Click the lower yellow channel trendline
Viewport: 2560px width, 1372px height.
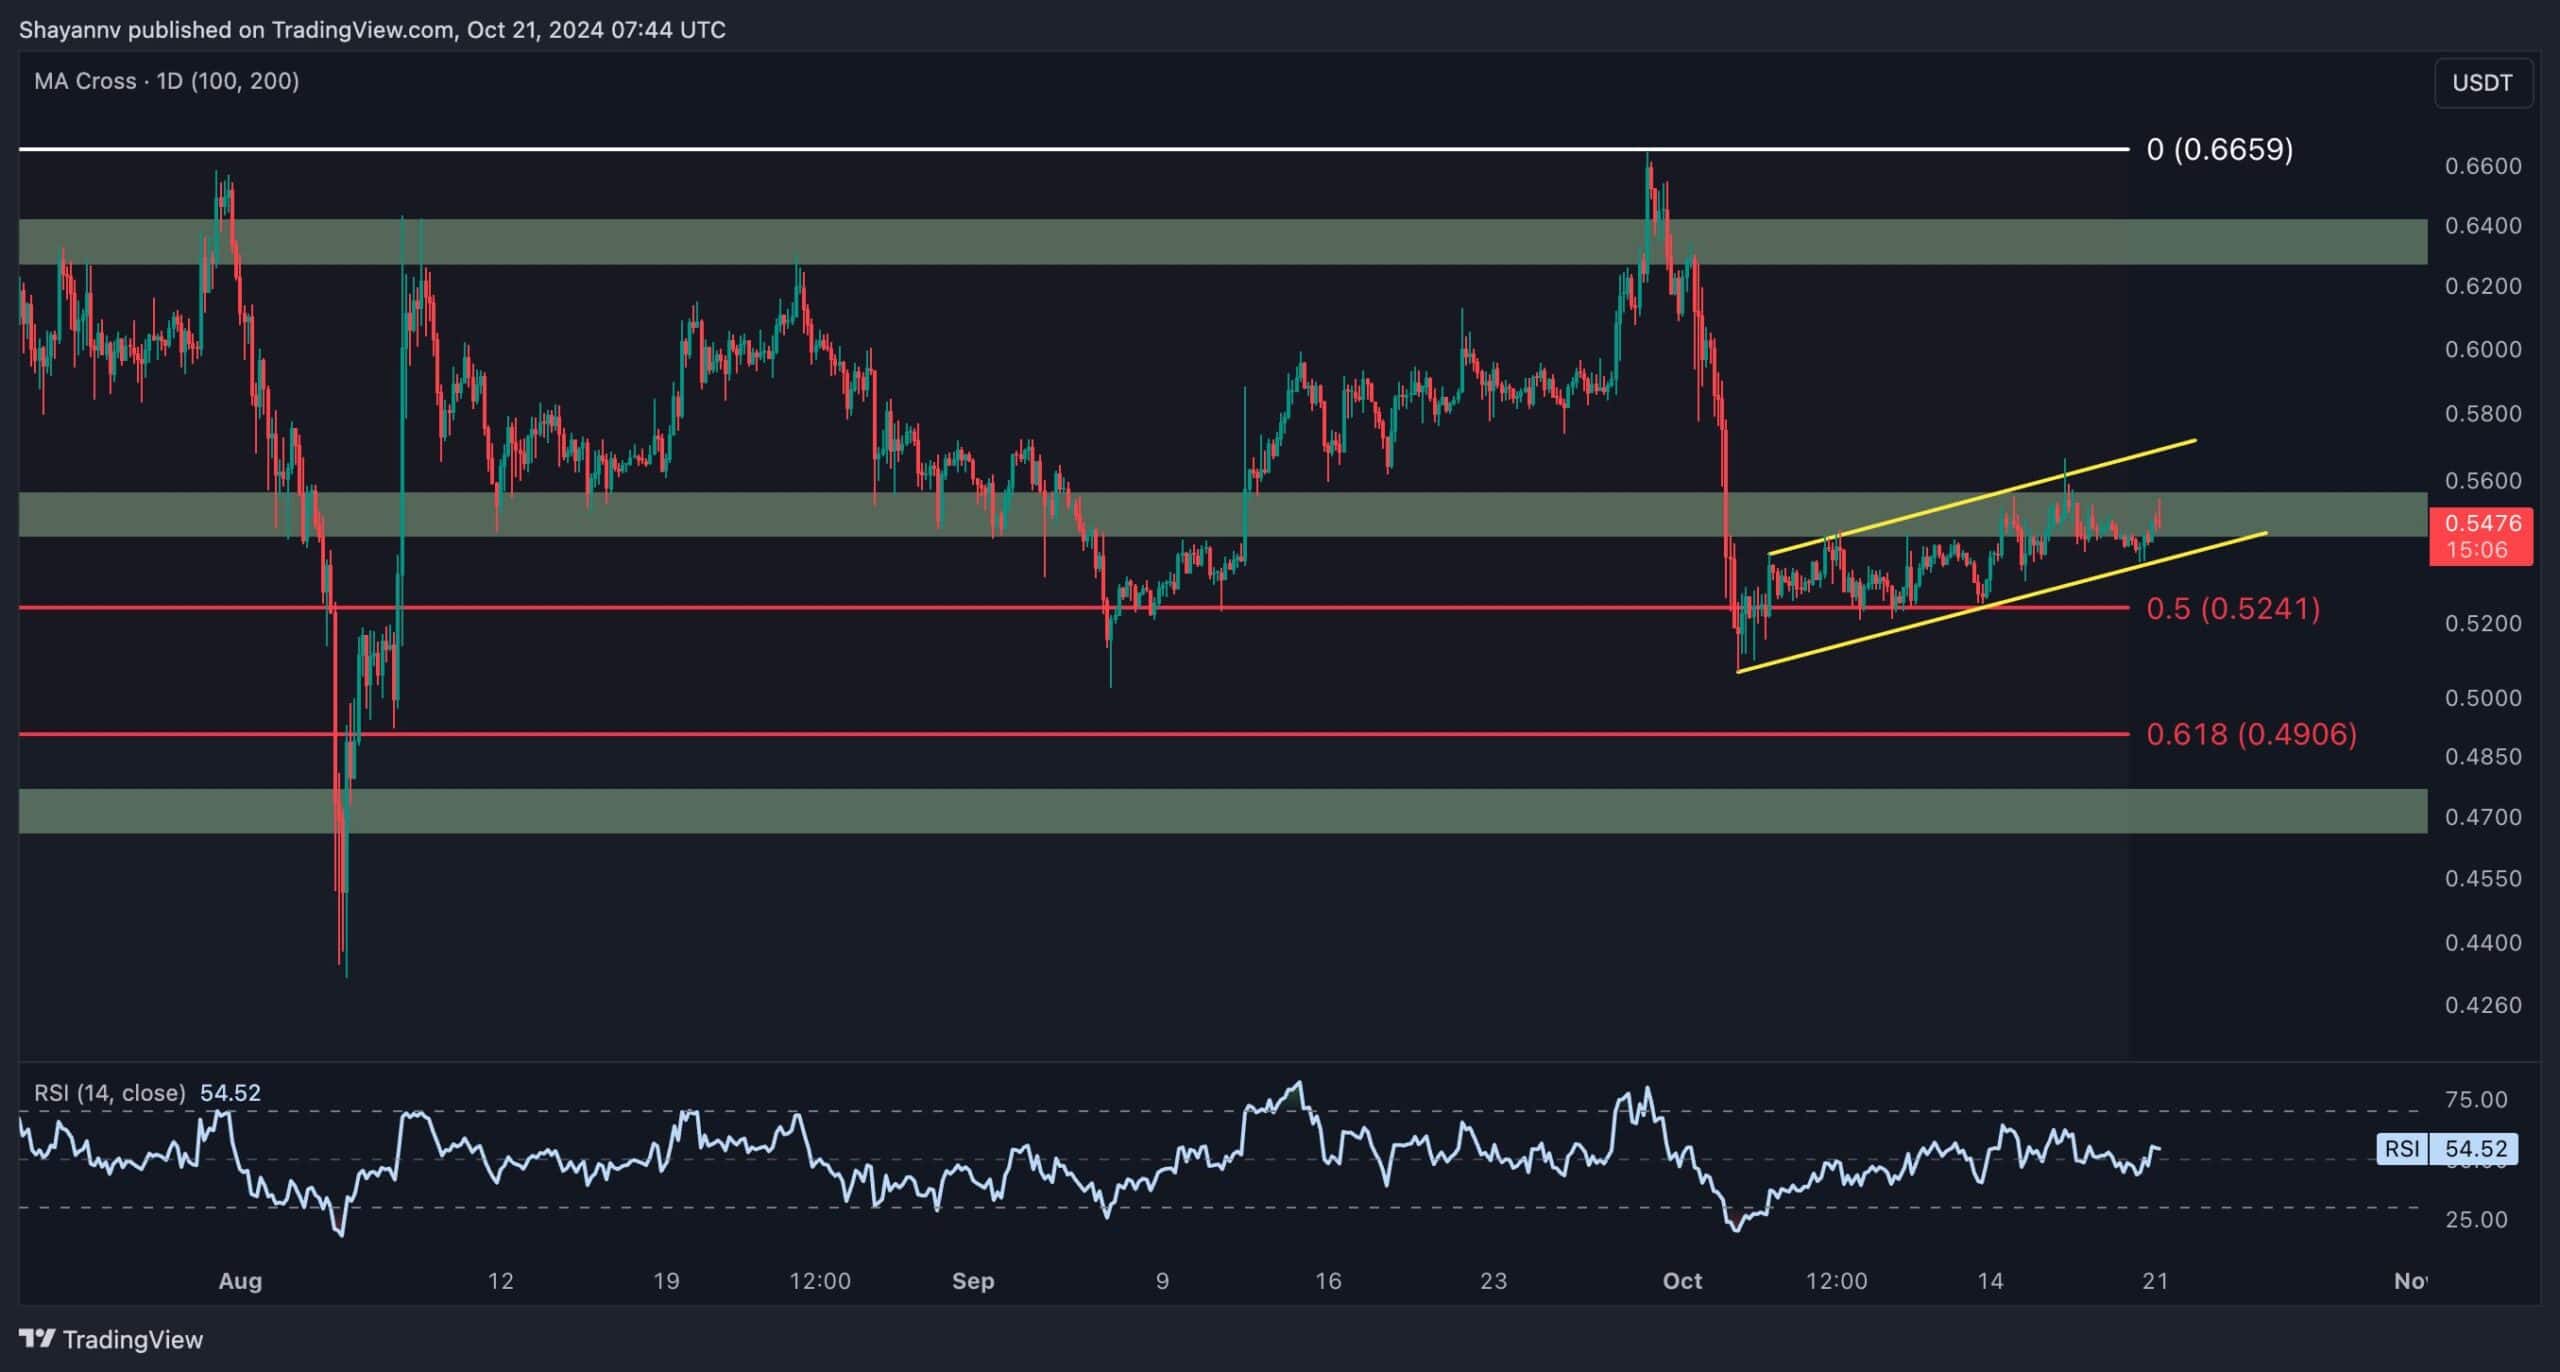coord(2002,602)
